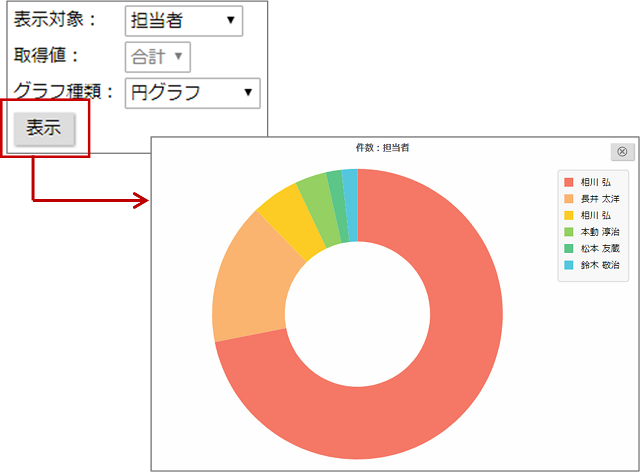Open the グラフ種類 dropdown showing 円グラフ
The width and height of the screenshot is (640, 472).
[192, 93]
